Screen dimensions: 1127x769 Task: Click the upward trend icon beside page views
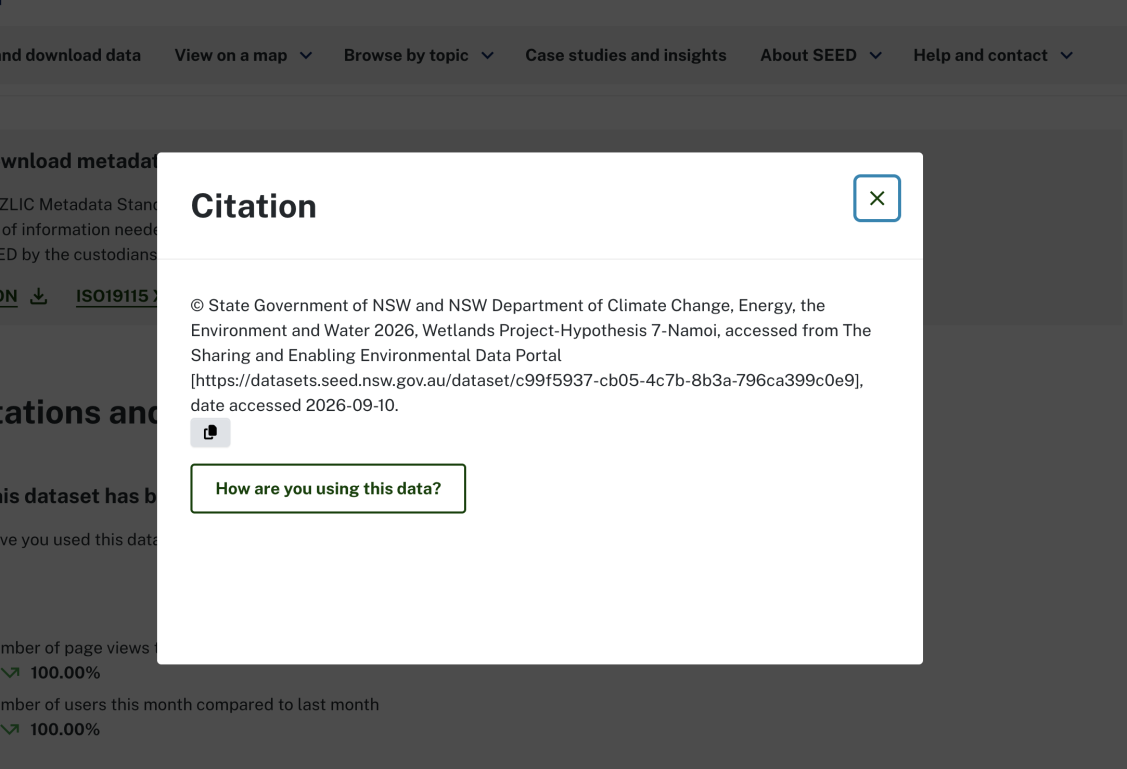(x=10, y=673)
